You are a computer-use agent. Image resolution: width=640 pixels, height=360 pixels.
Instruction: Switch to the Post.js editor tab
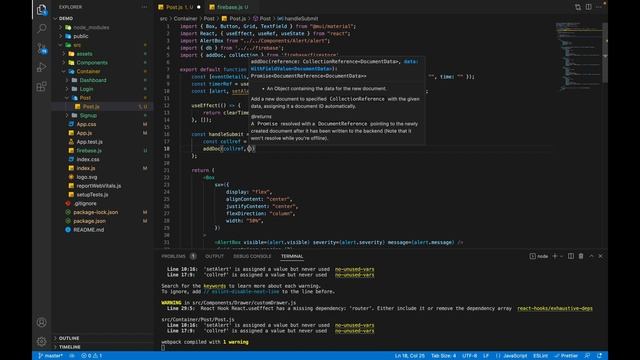click(x=180, y=7)
